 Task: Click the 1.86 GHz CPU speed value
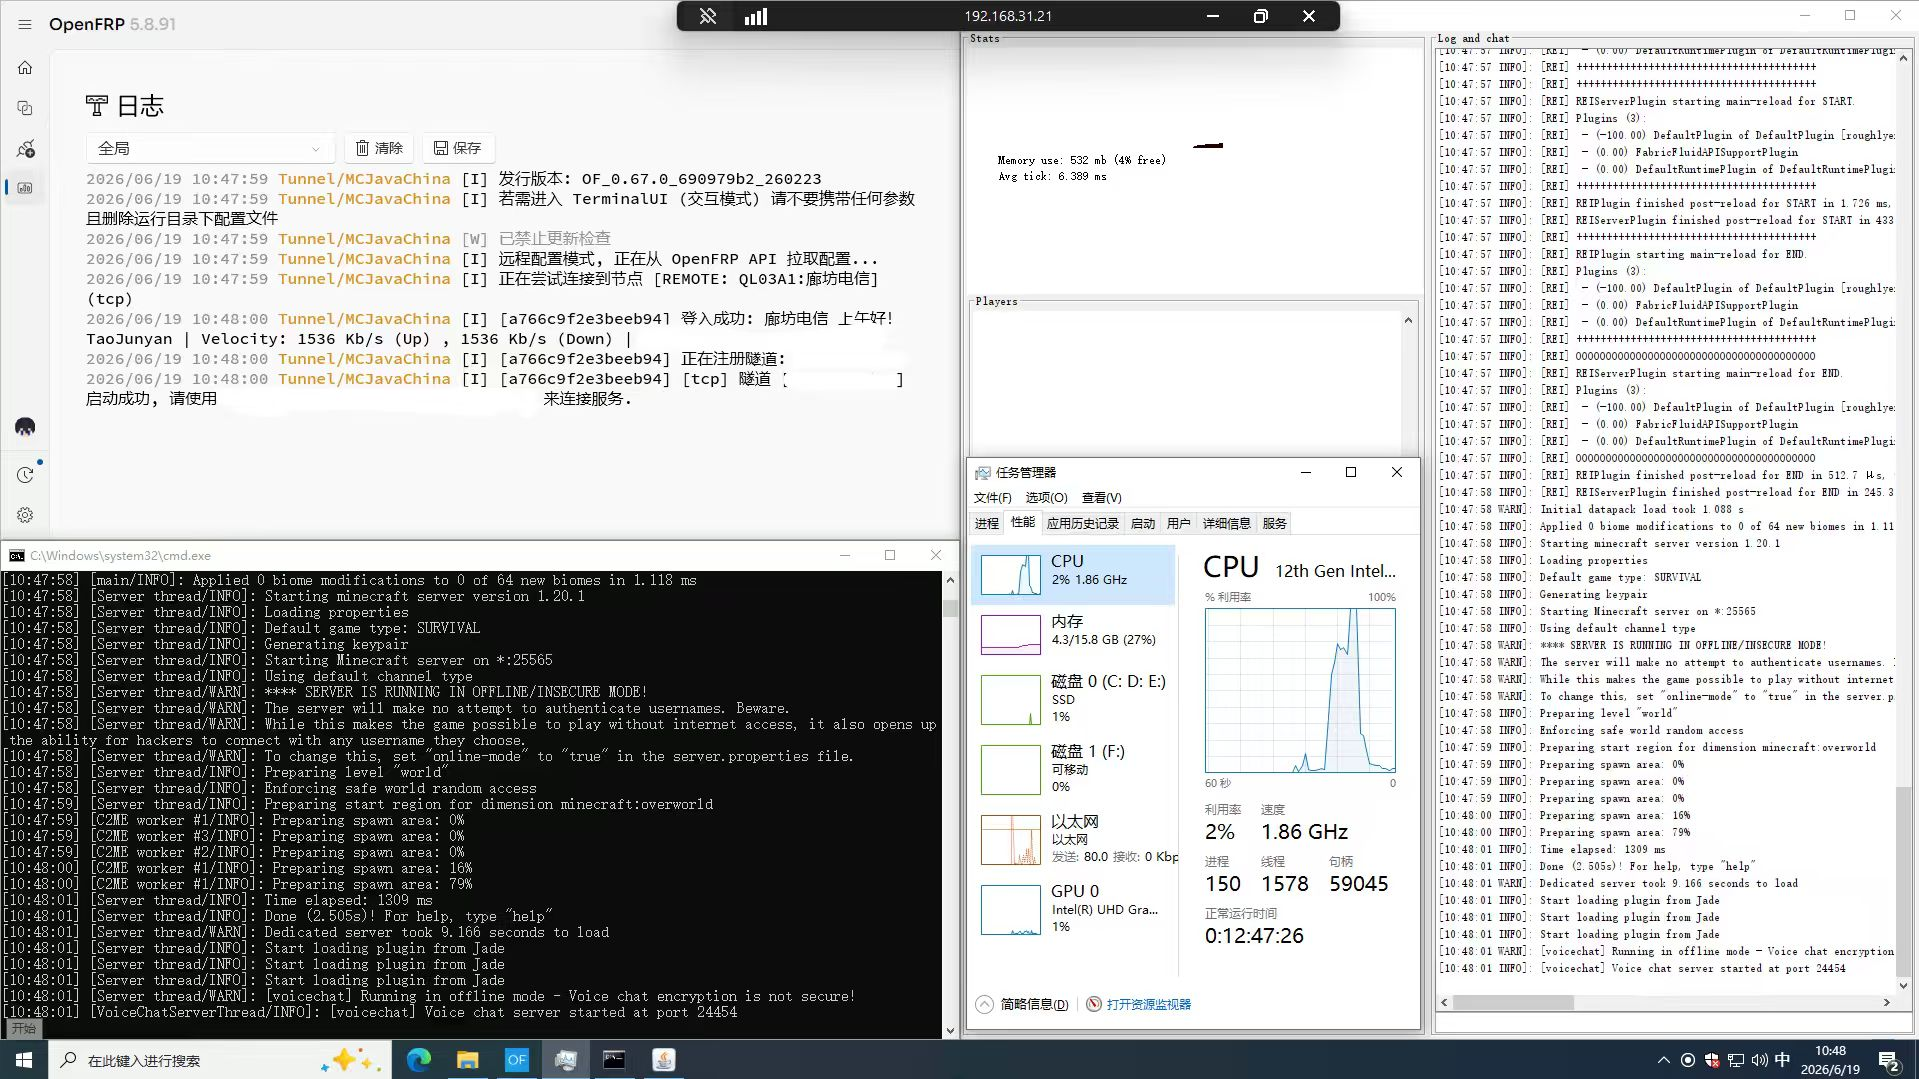[1304, 832]
